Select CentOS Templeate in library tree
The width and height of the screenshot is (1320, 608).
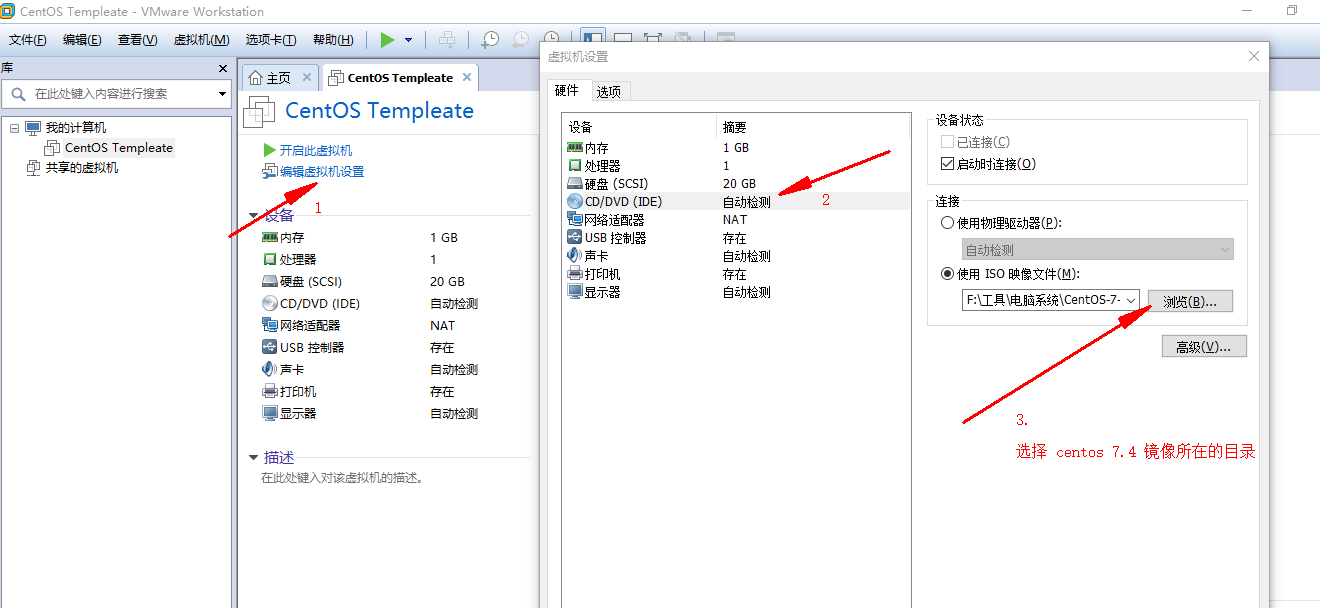pyautogui.click(x=119, y=148)
